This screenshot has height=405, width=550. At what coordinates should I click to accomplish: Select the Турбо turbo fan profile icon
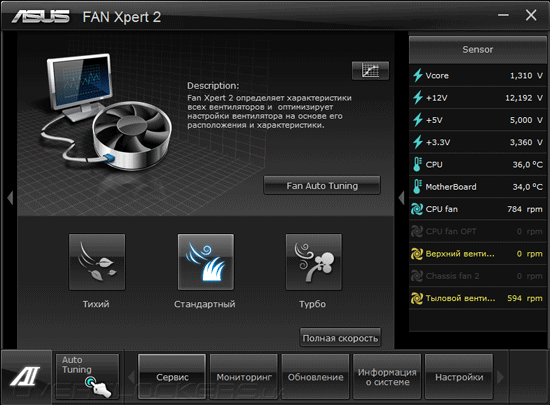[314, 262]
